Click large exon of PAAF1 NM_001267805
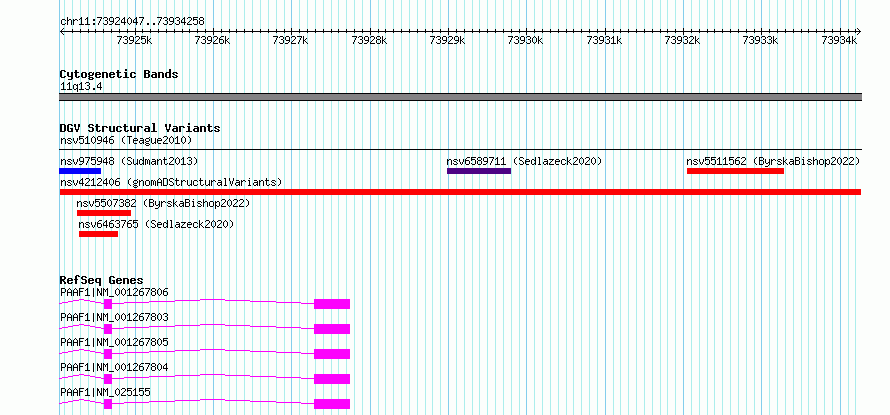 (332, 354)
